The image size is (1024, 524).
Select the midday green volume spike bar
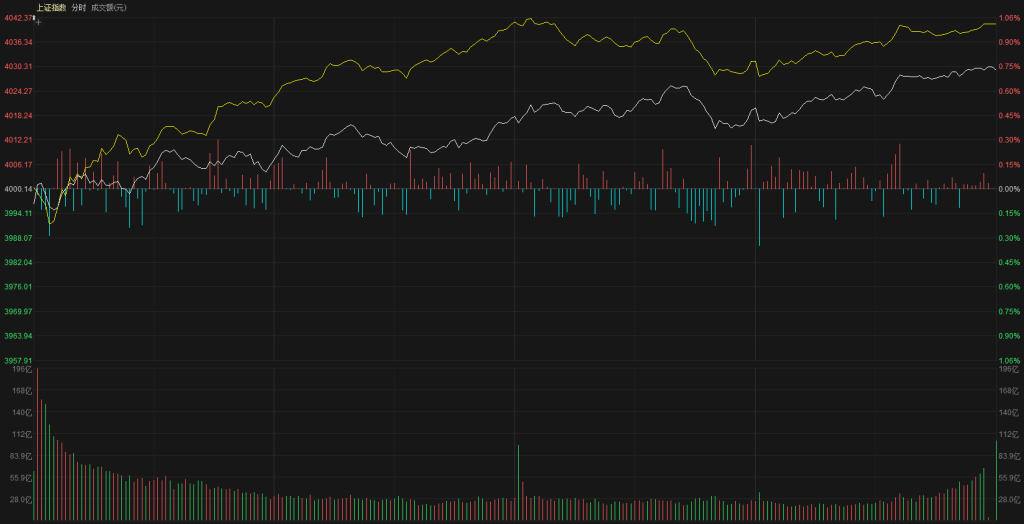click(x=518, y=482)
